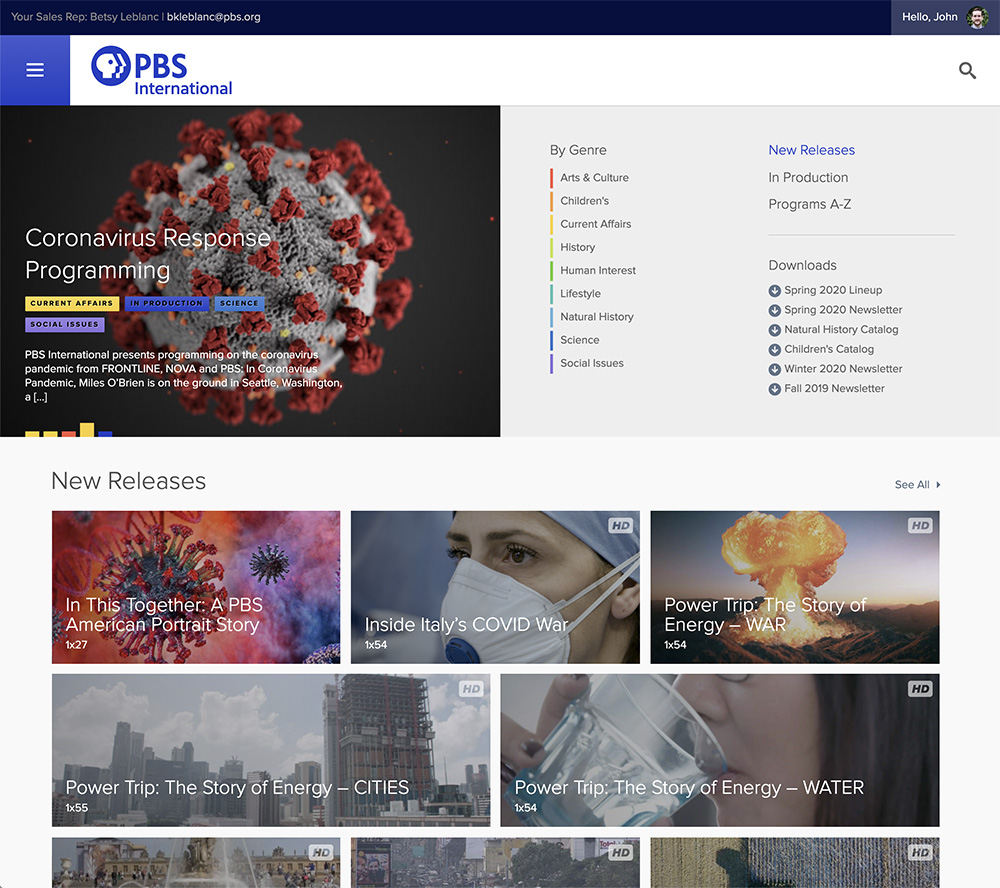The image size is (1000, 888).
Task: Click the Social Issues tag badge
Action: pos(65,325)
